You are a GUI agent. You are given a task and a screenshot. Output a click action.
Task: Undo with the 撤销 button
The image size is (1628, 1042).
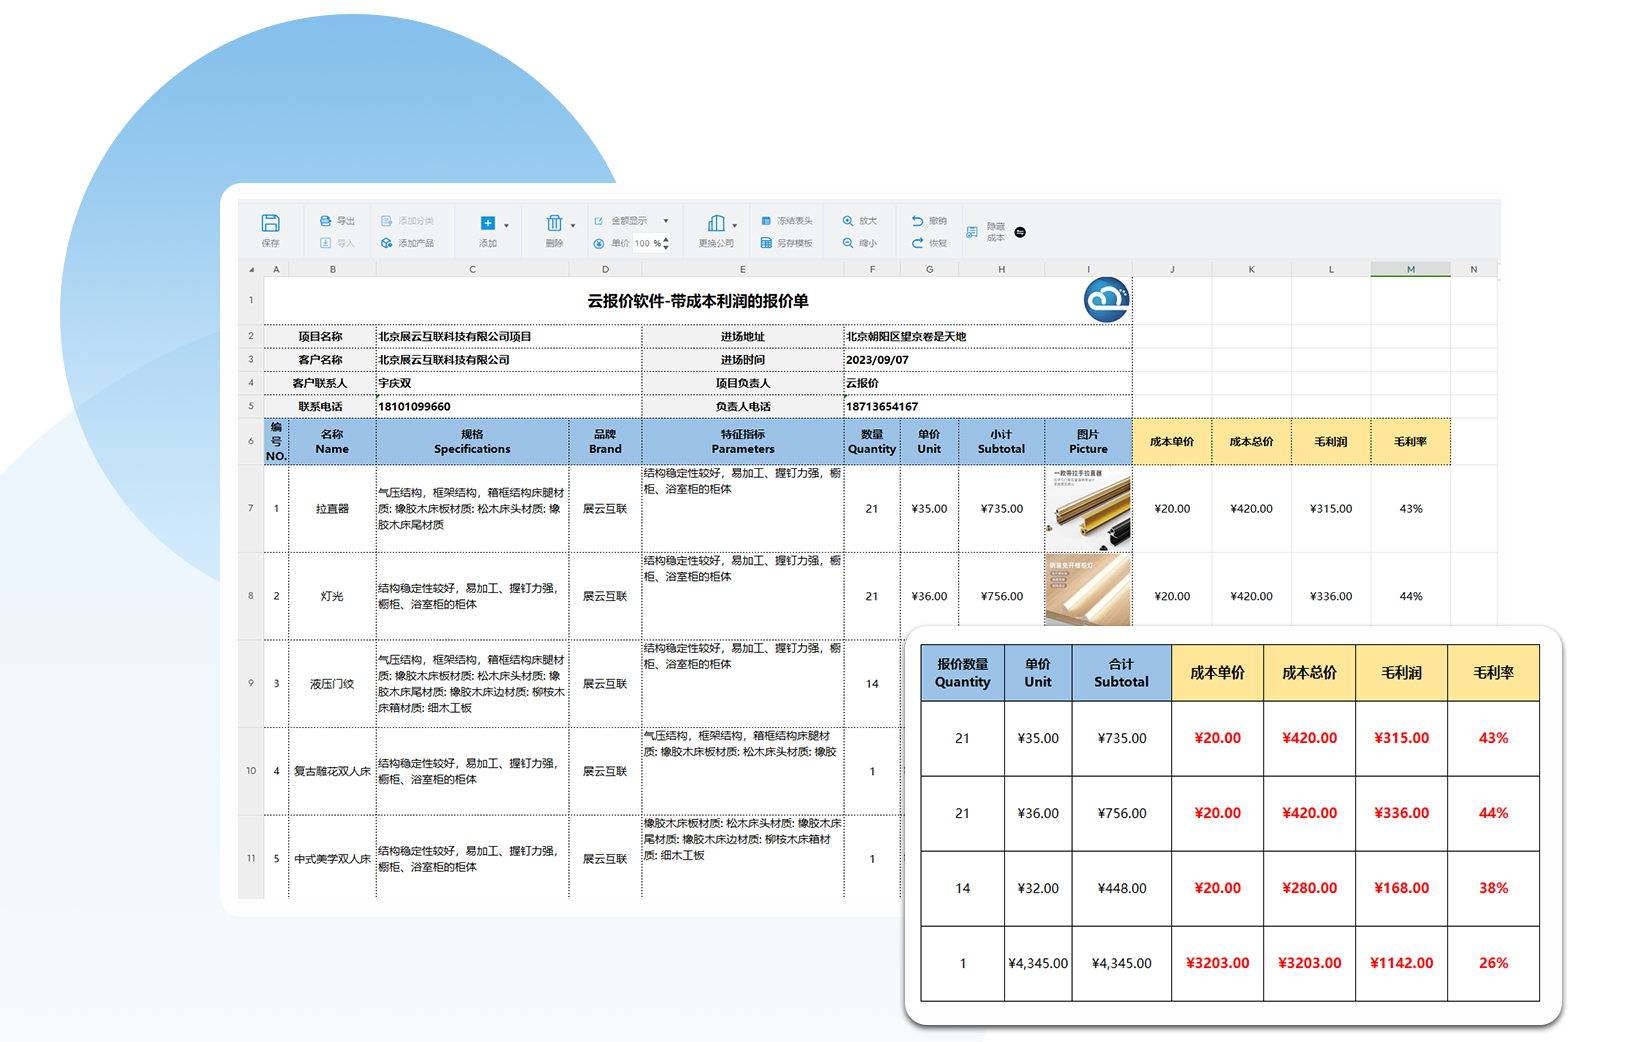click(929, 221)
